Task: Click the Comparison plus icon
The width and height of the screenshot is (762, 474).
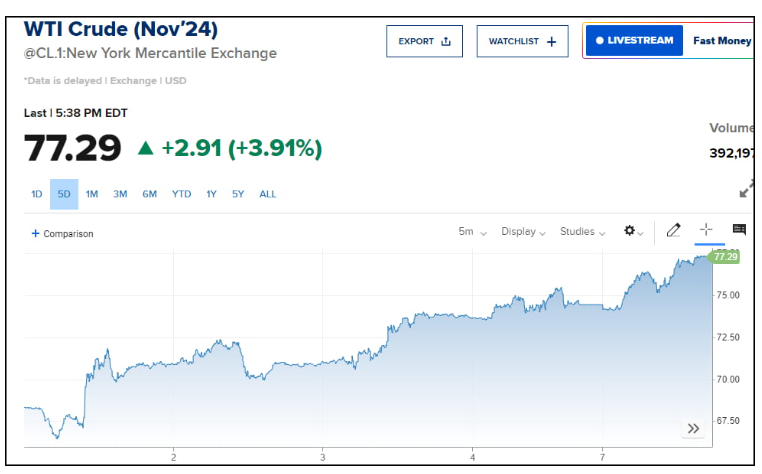Action: 36,234
